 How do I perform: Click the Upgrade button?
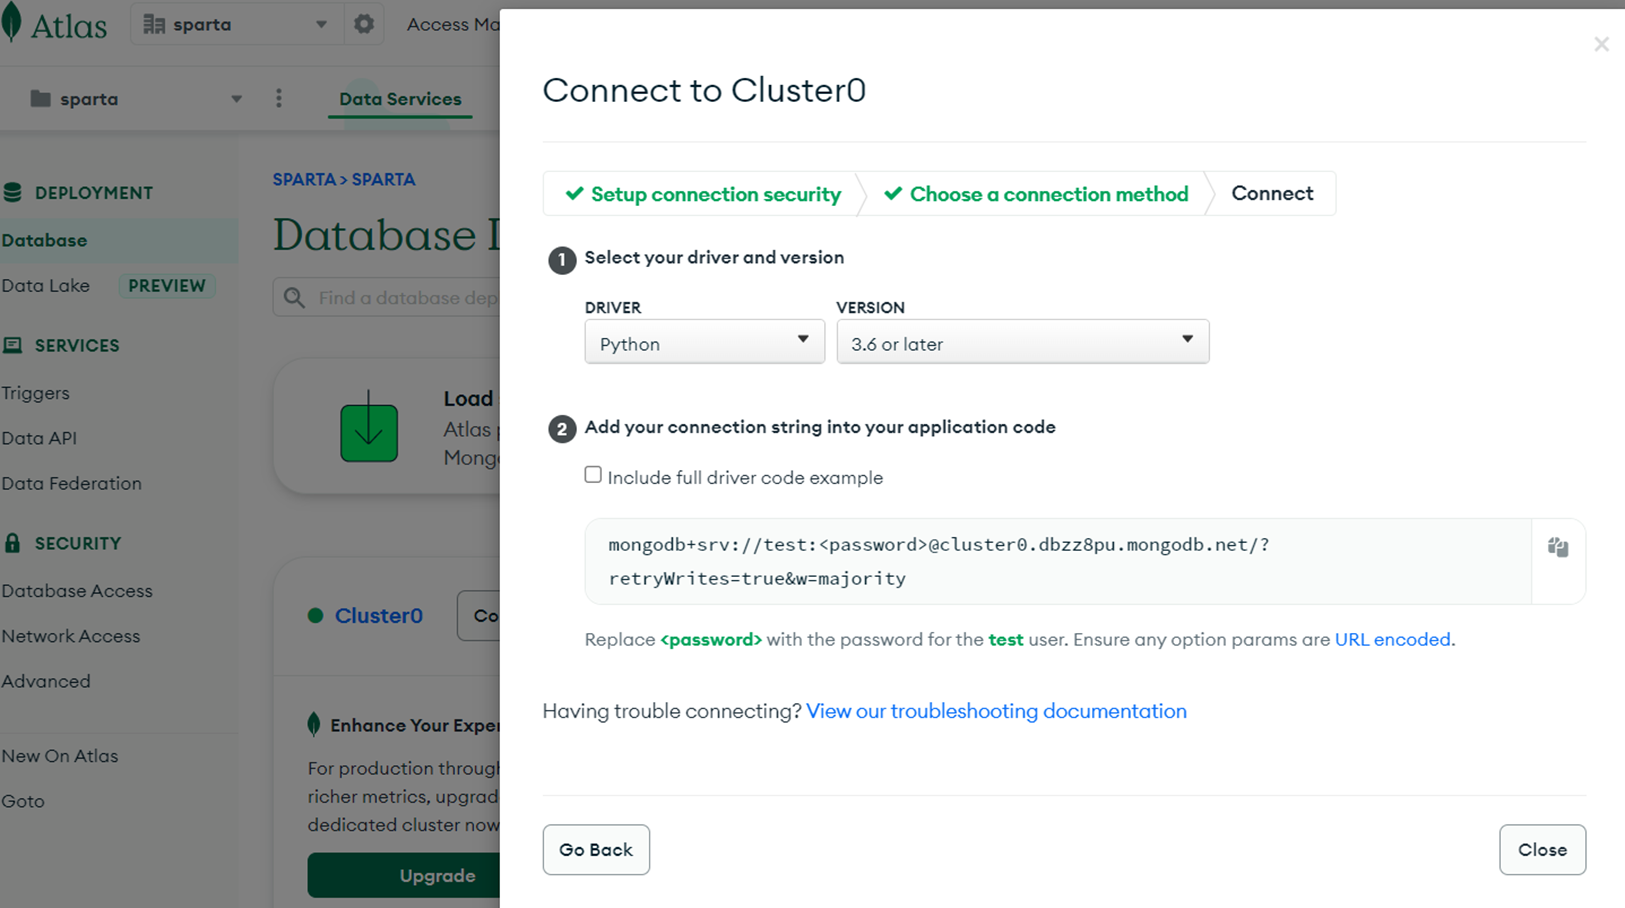click(404, 875)
